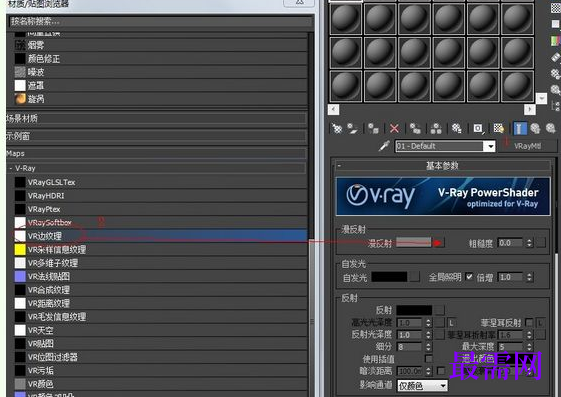Click the 细分 spinner arrows
The height and width of the screenshot is (397, 561).
(x=428, y=347)
